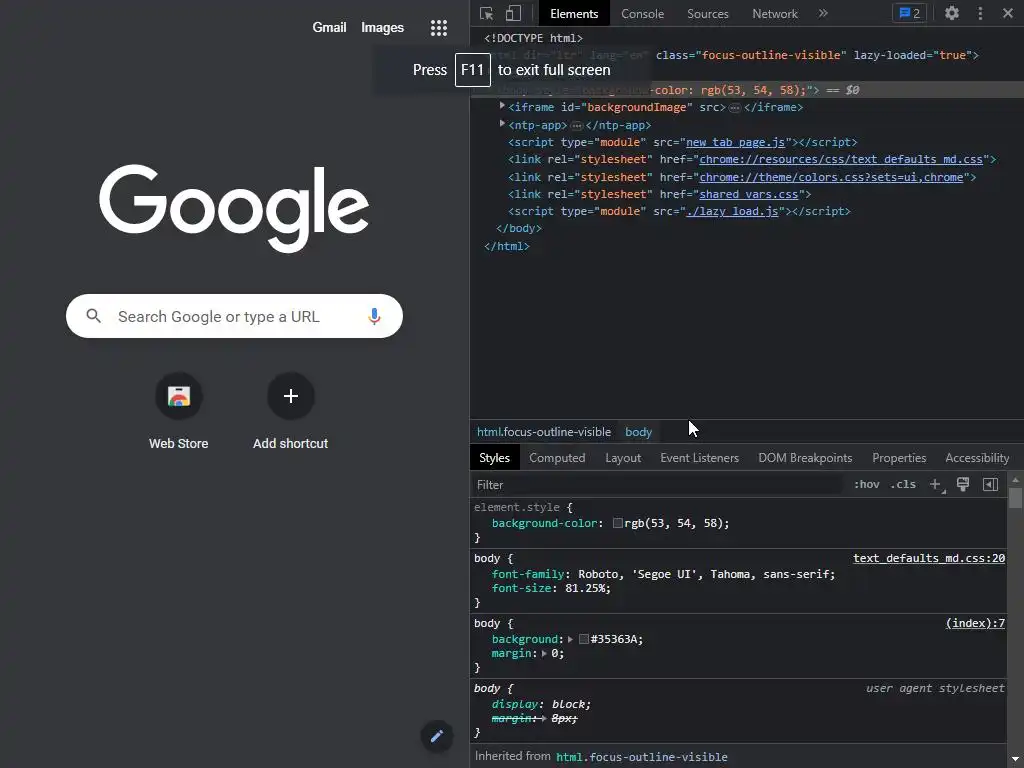This screenshot has width=1024, height=768.
Task: Open the (index):7 source link
Action: [x=975, y=623]
